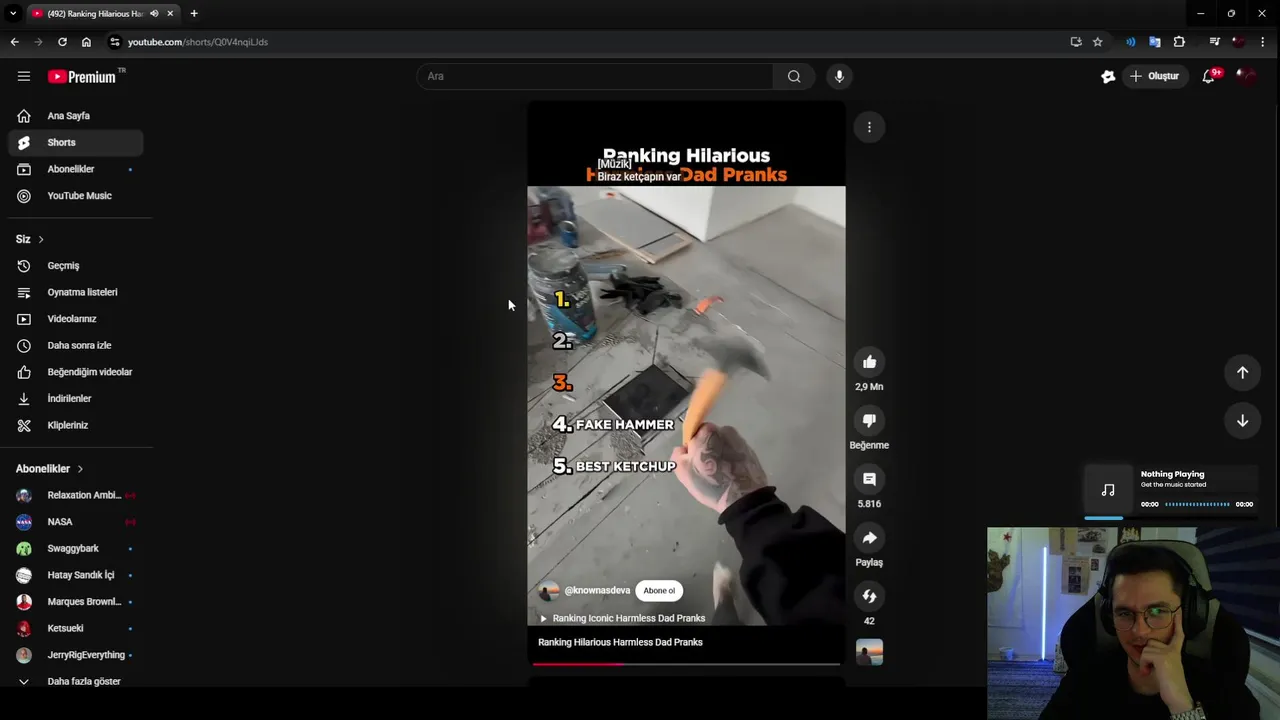
Task: Start voice search with microphone icon
Action: pyautogui.click(x=839, y=76)
